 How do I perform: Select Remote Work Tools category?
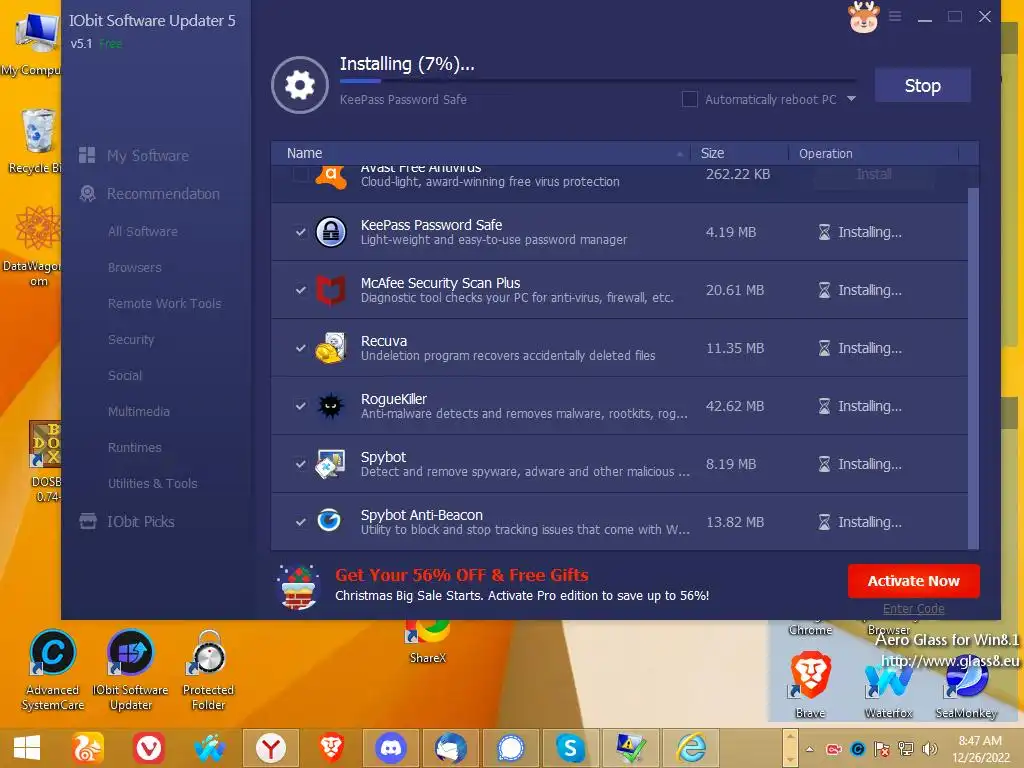tap(165, 303)
